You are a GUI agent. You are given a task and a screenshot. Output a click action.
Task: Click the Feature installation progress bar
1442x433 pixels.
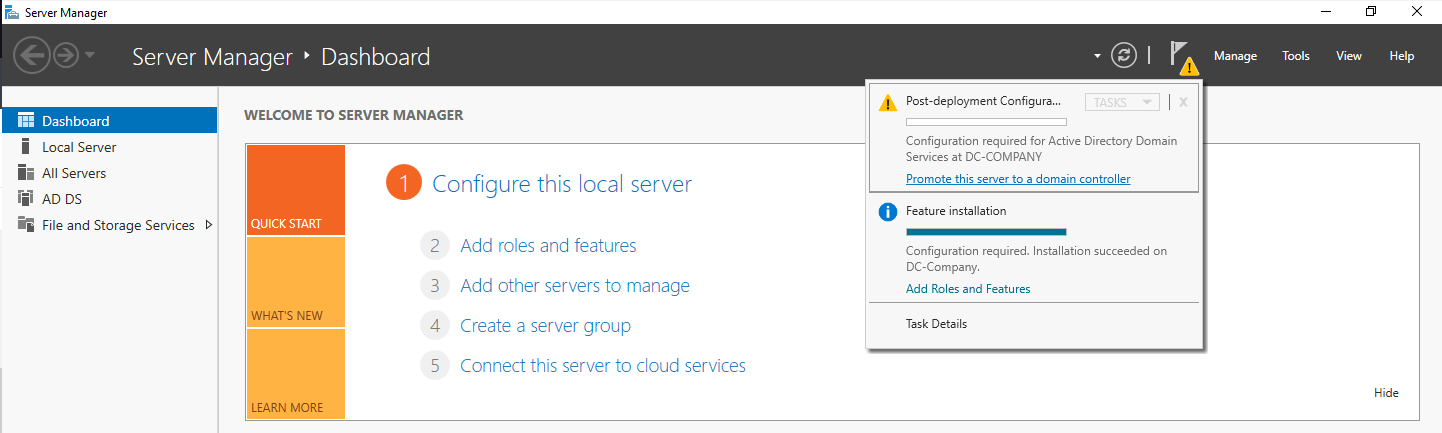pyautogui.click(x=985, y=232)
